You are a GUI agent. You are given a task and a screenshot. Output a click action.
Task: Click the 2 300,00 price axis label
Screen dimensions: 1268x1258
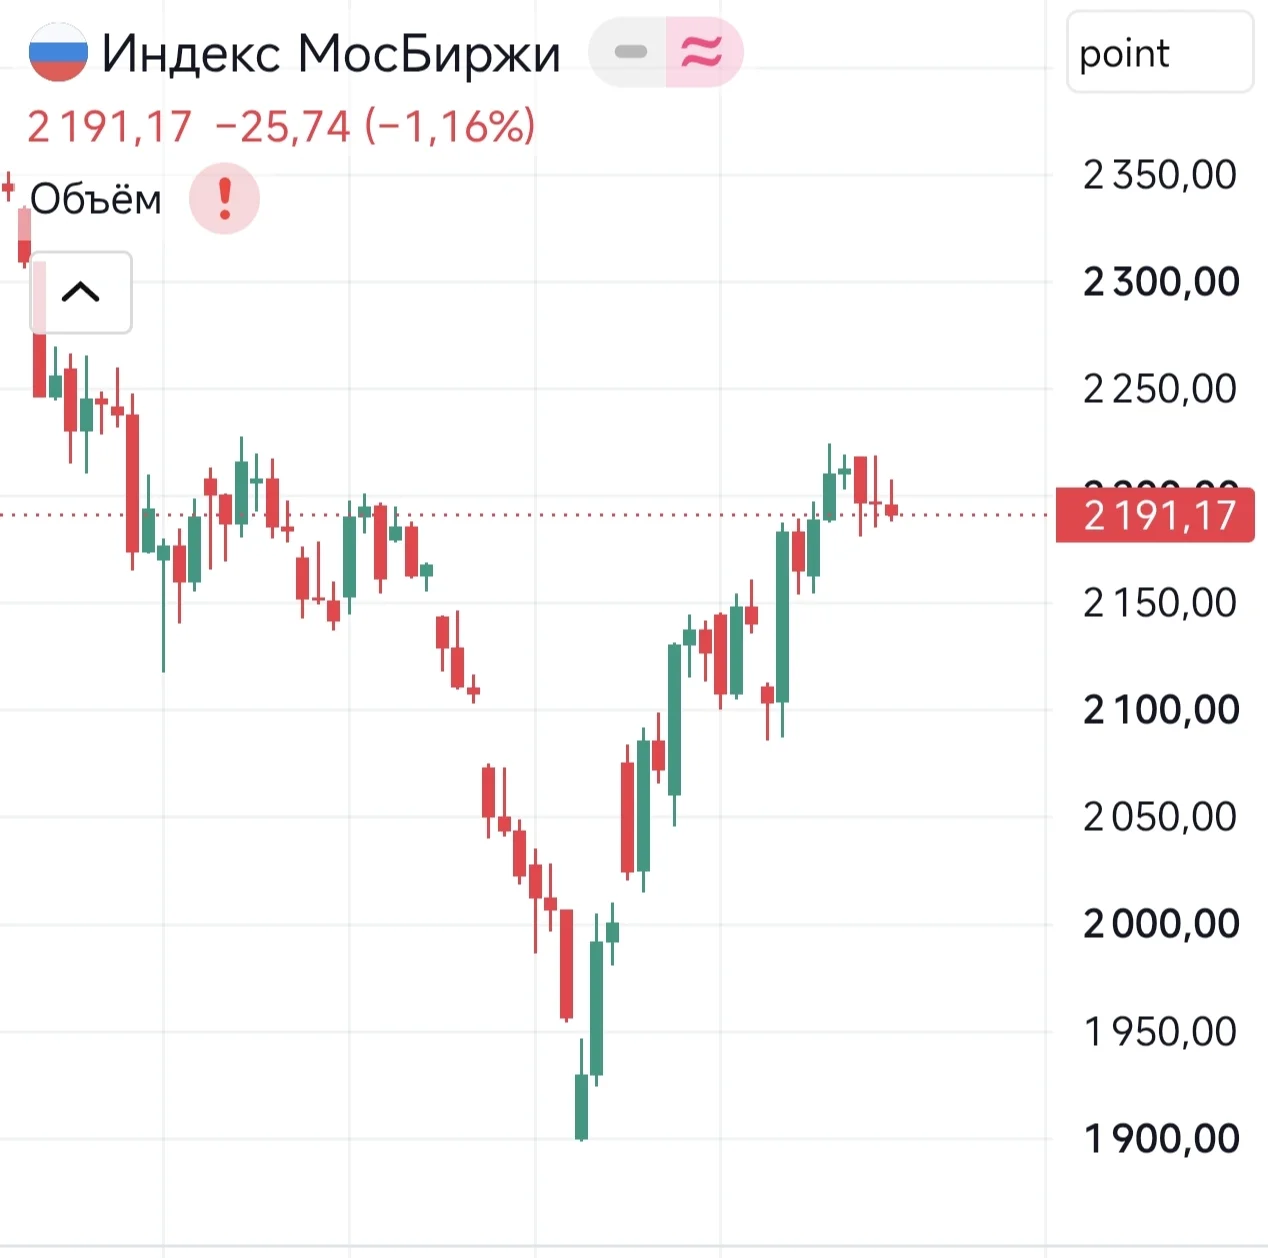1162,281
